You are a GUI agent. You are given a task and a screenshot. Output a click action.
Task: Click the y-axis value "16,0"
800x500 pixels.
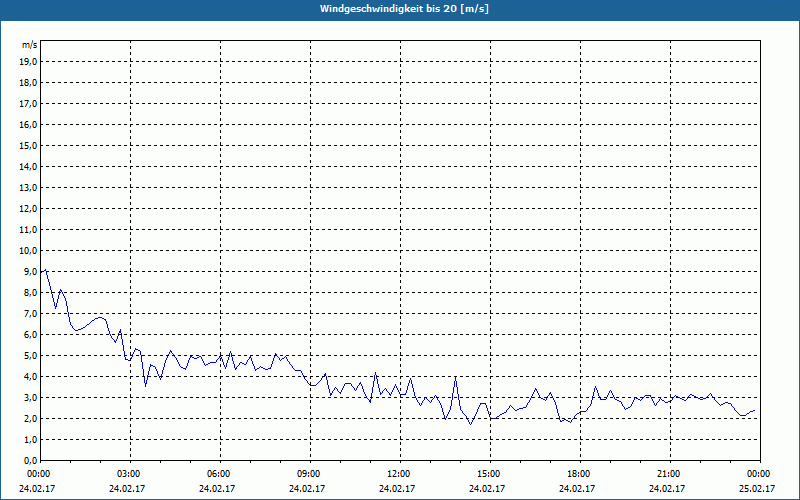coord(28,124)
